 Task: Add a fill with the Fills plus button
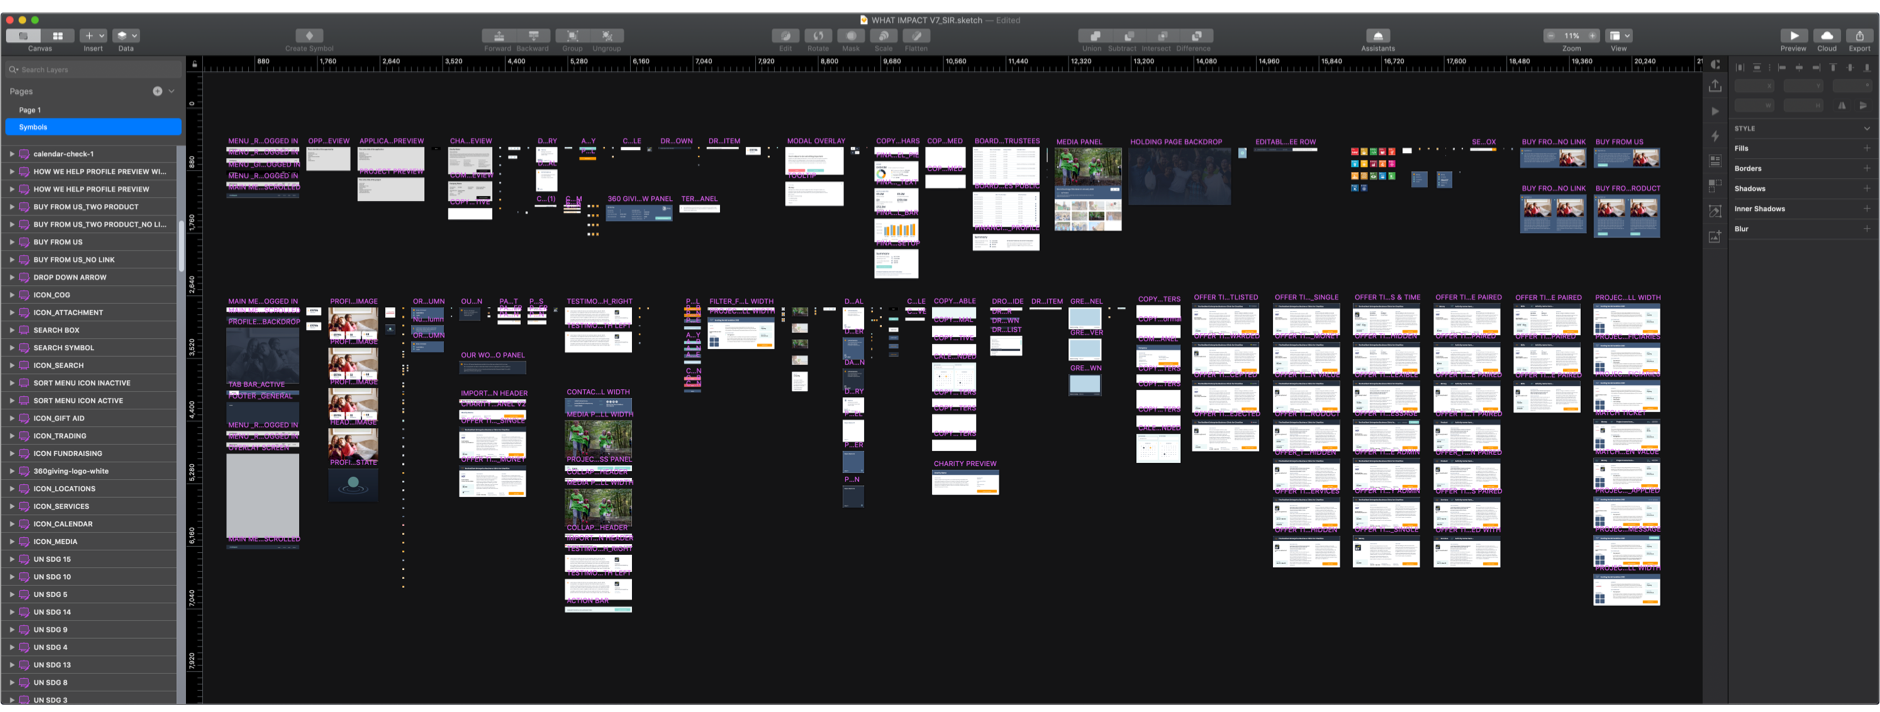[x=1866, y=148]
